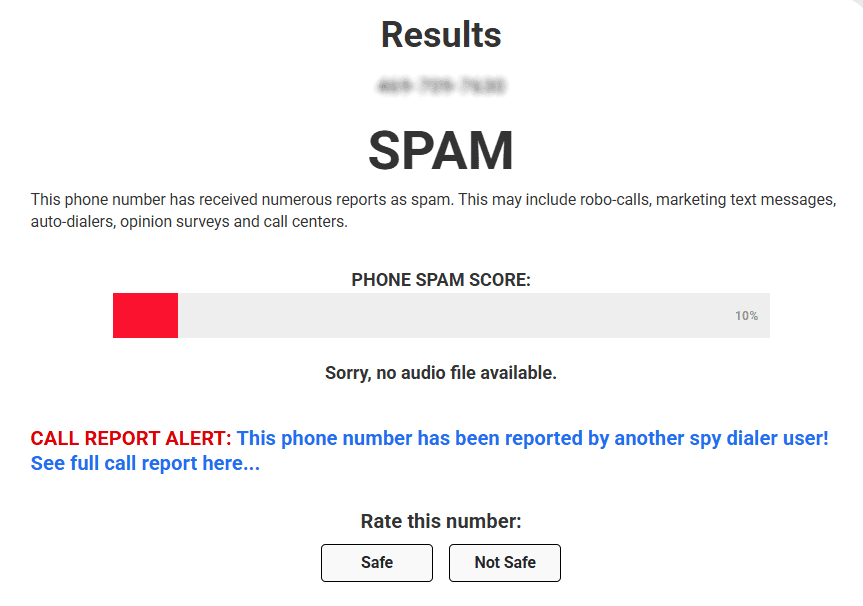
Task: Click the Safe rating button
Action: 376,562
